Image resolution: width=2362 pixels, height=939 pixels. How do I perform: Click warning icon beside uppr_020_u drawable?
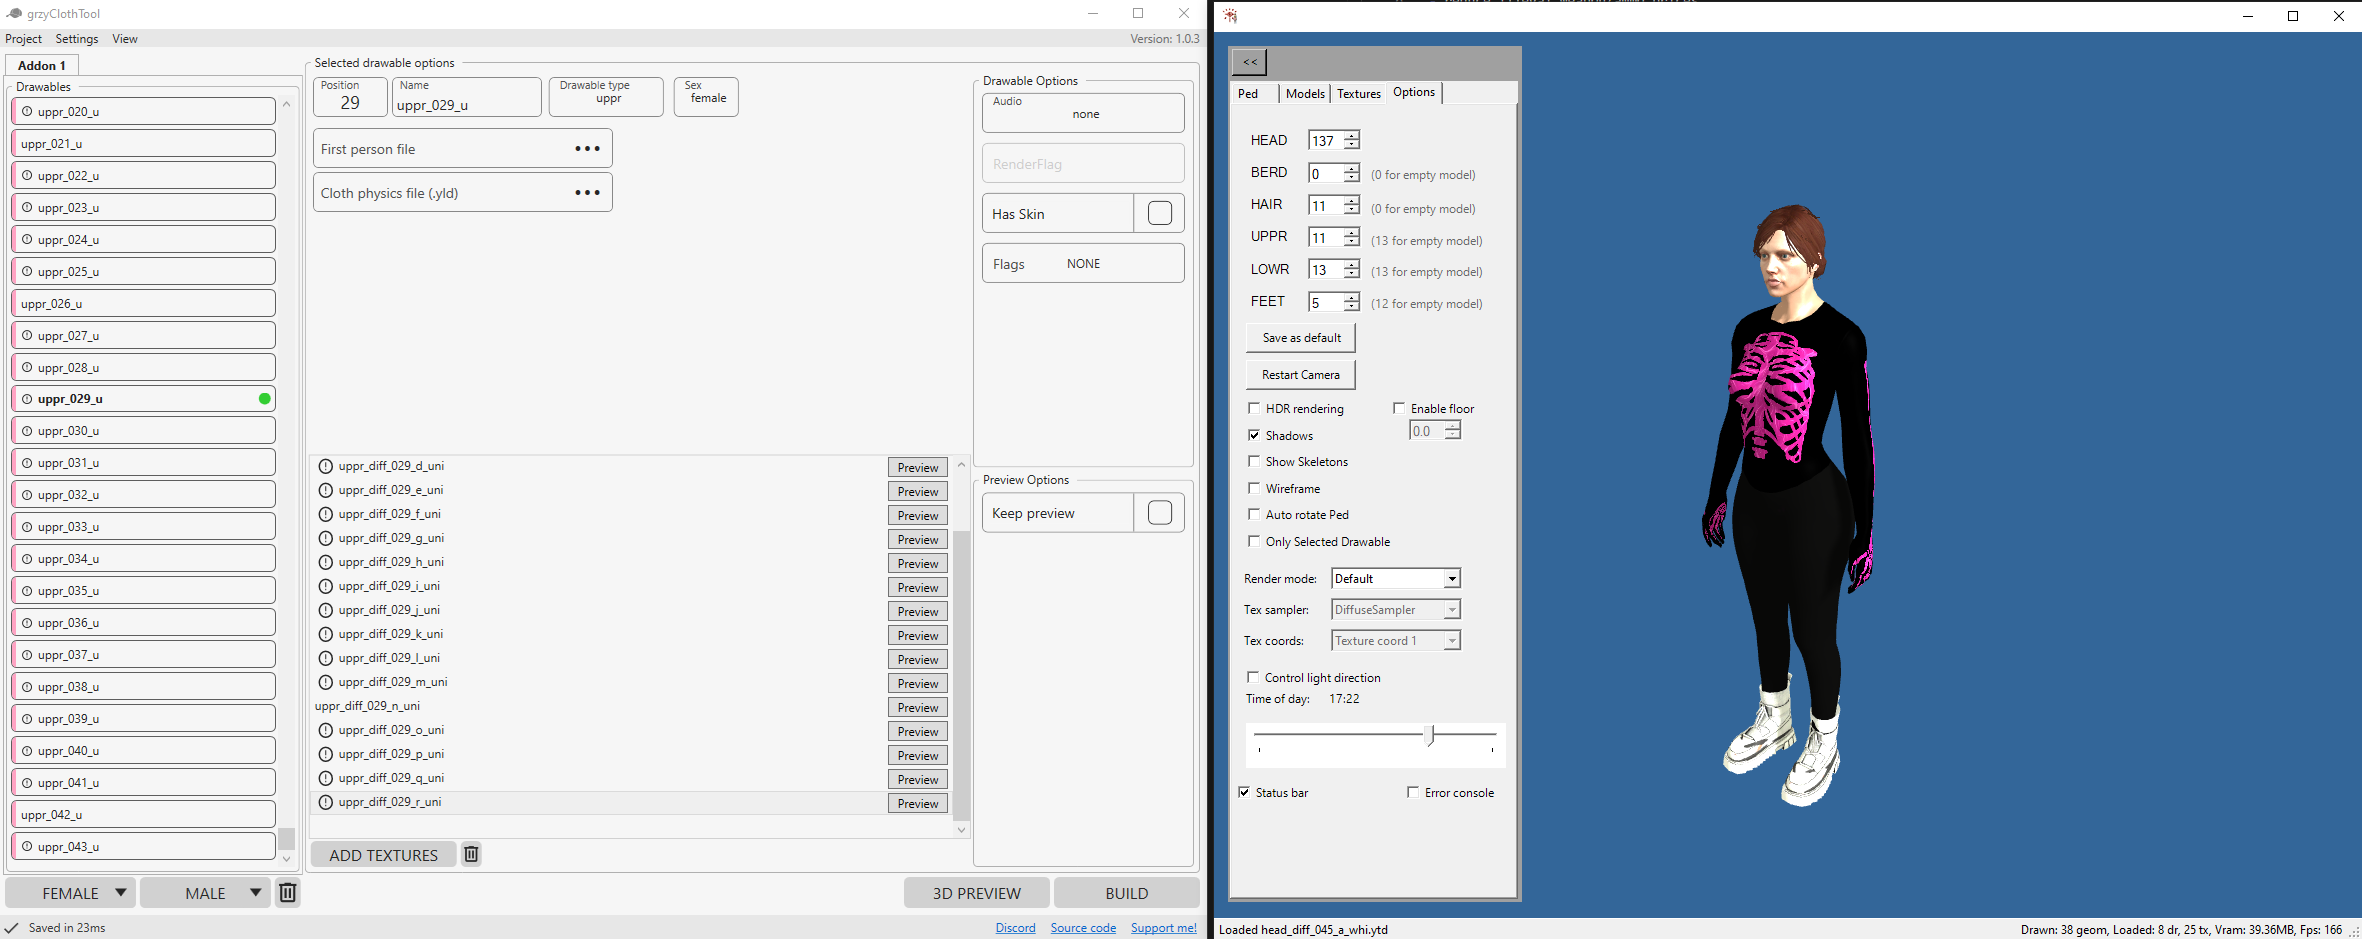coord(27,112)
